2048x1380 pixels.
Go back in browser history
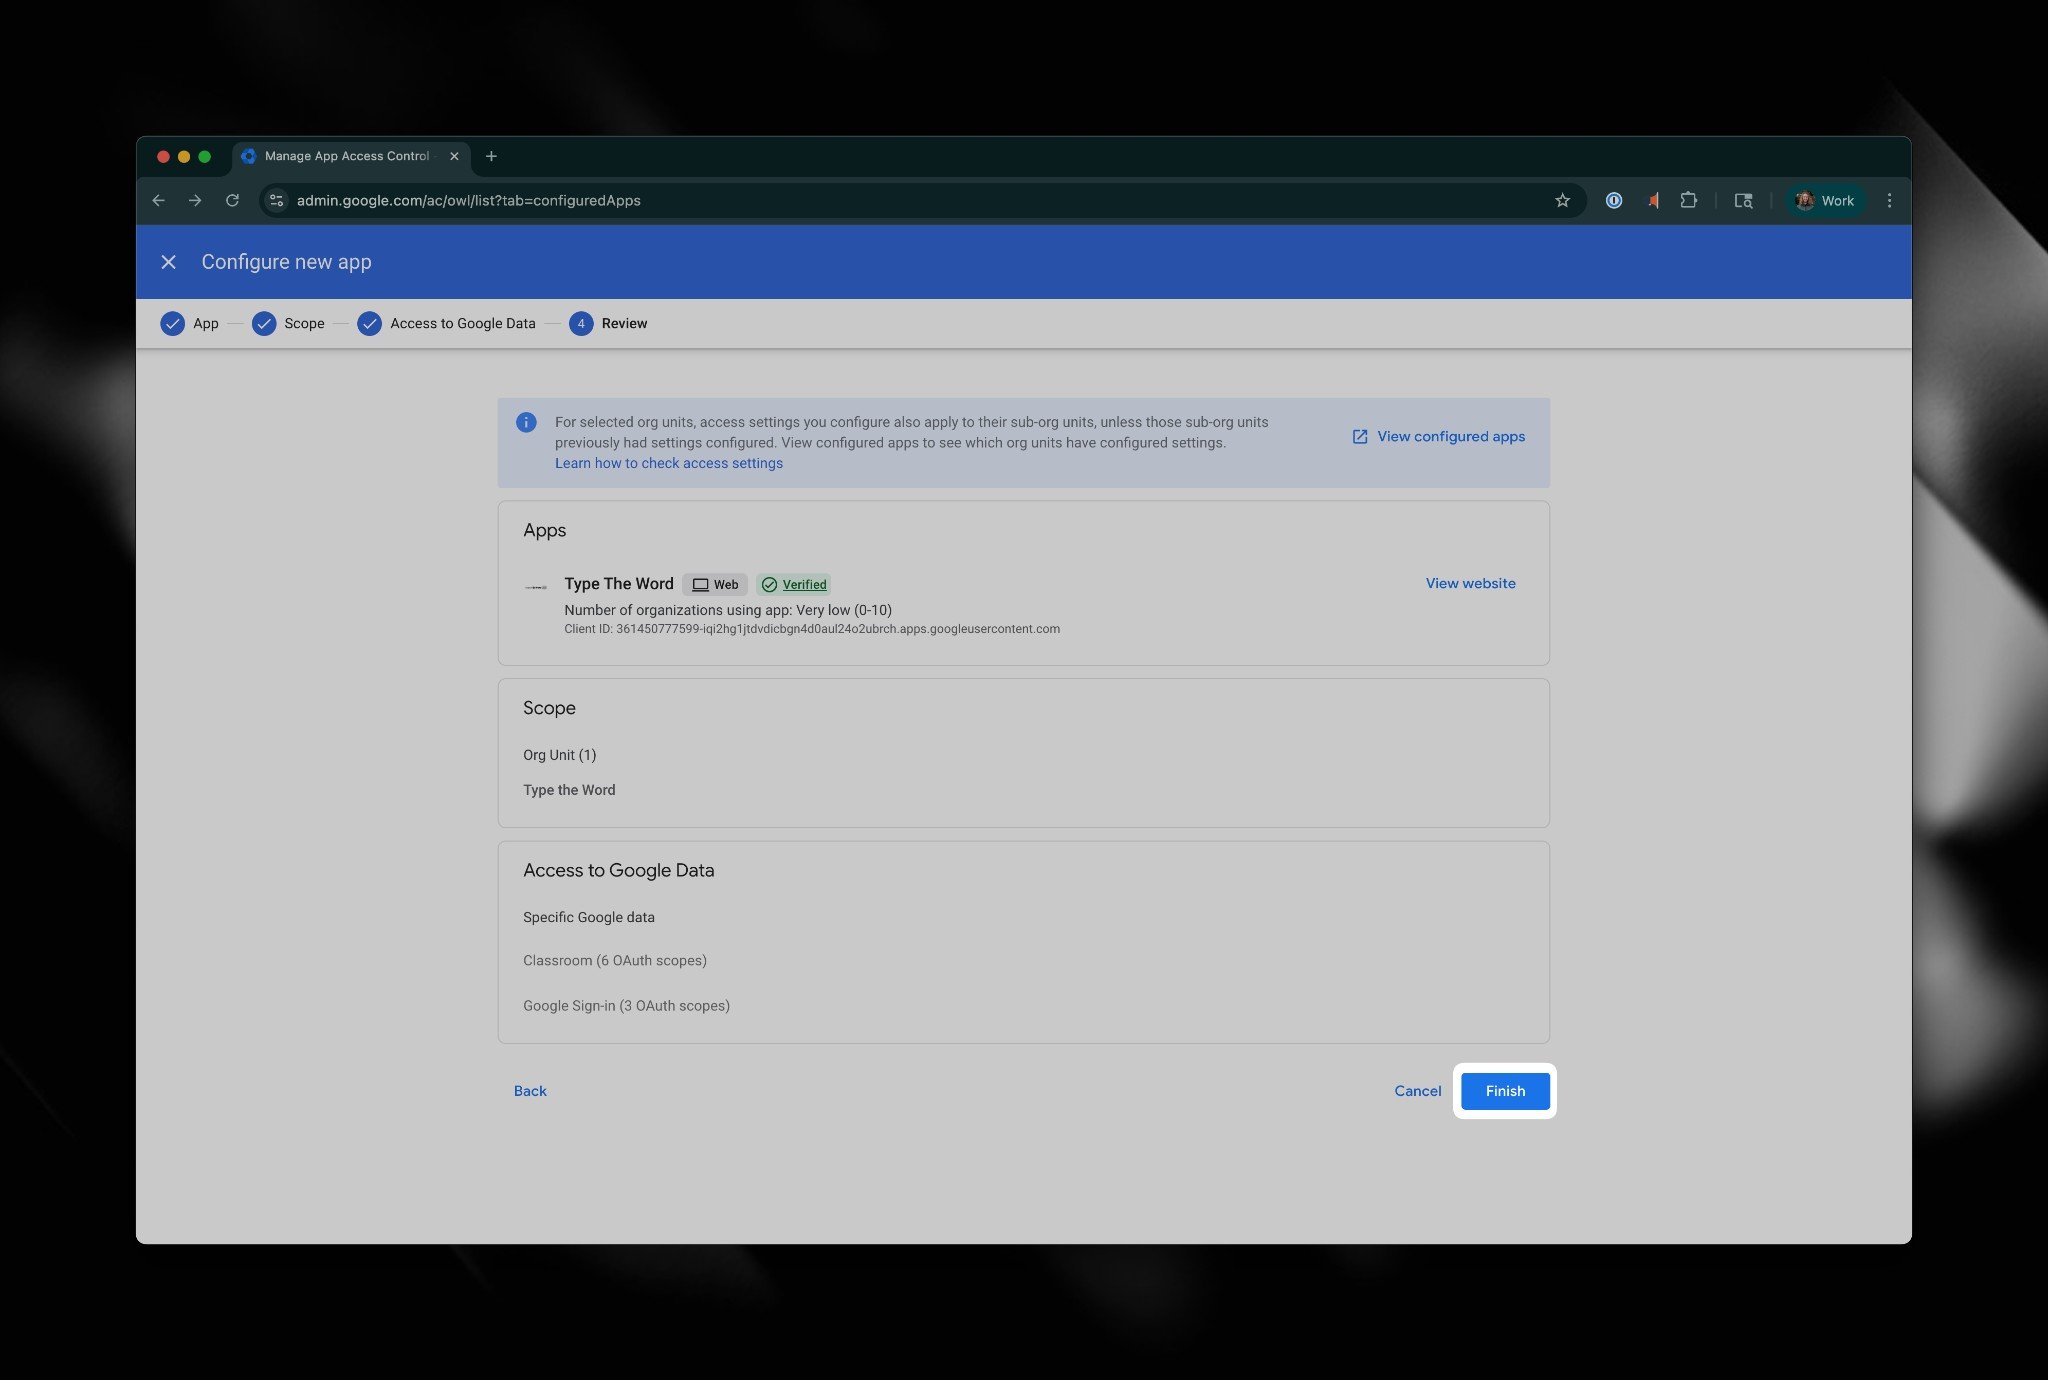pyautogui.click(x=159, y=201)
